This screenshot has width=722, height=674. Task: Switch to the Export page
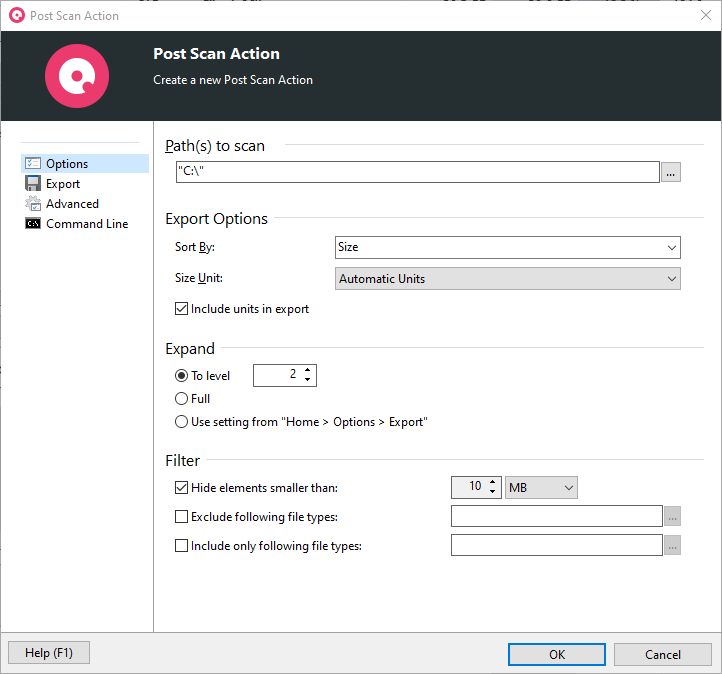tap(63, 184)
